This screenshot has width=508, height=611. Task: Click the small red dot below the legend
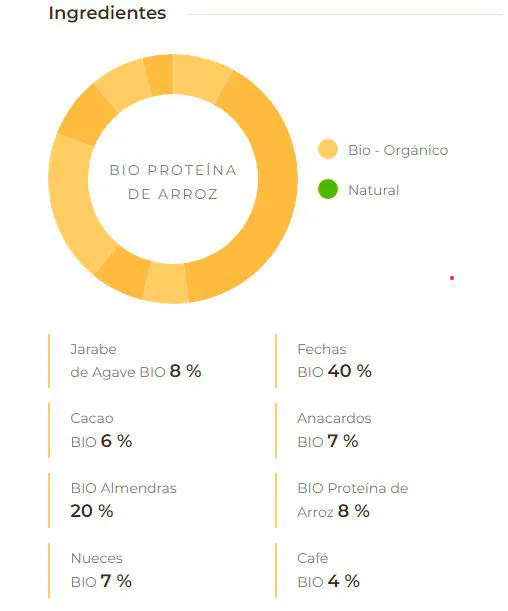tap(452, 278)
